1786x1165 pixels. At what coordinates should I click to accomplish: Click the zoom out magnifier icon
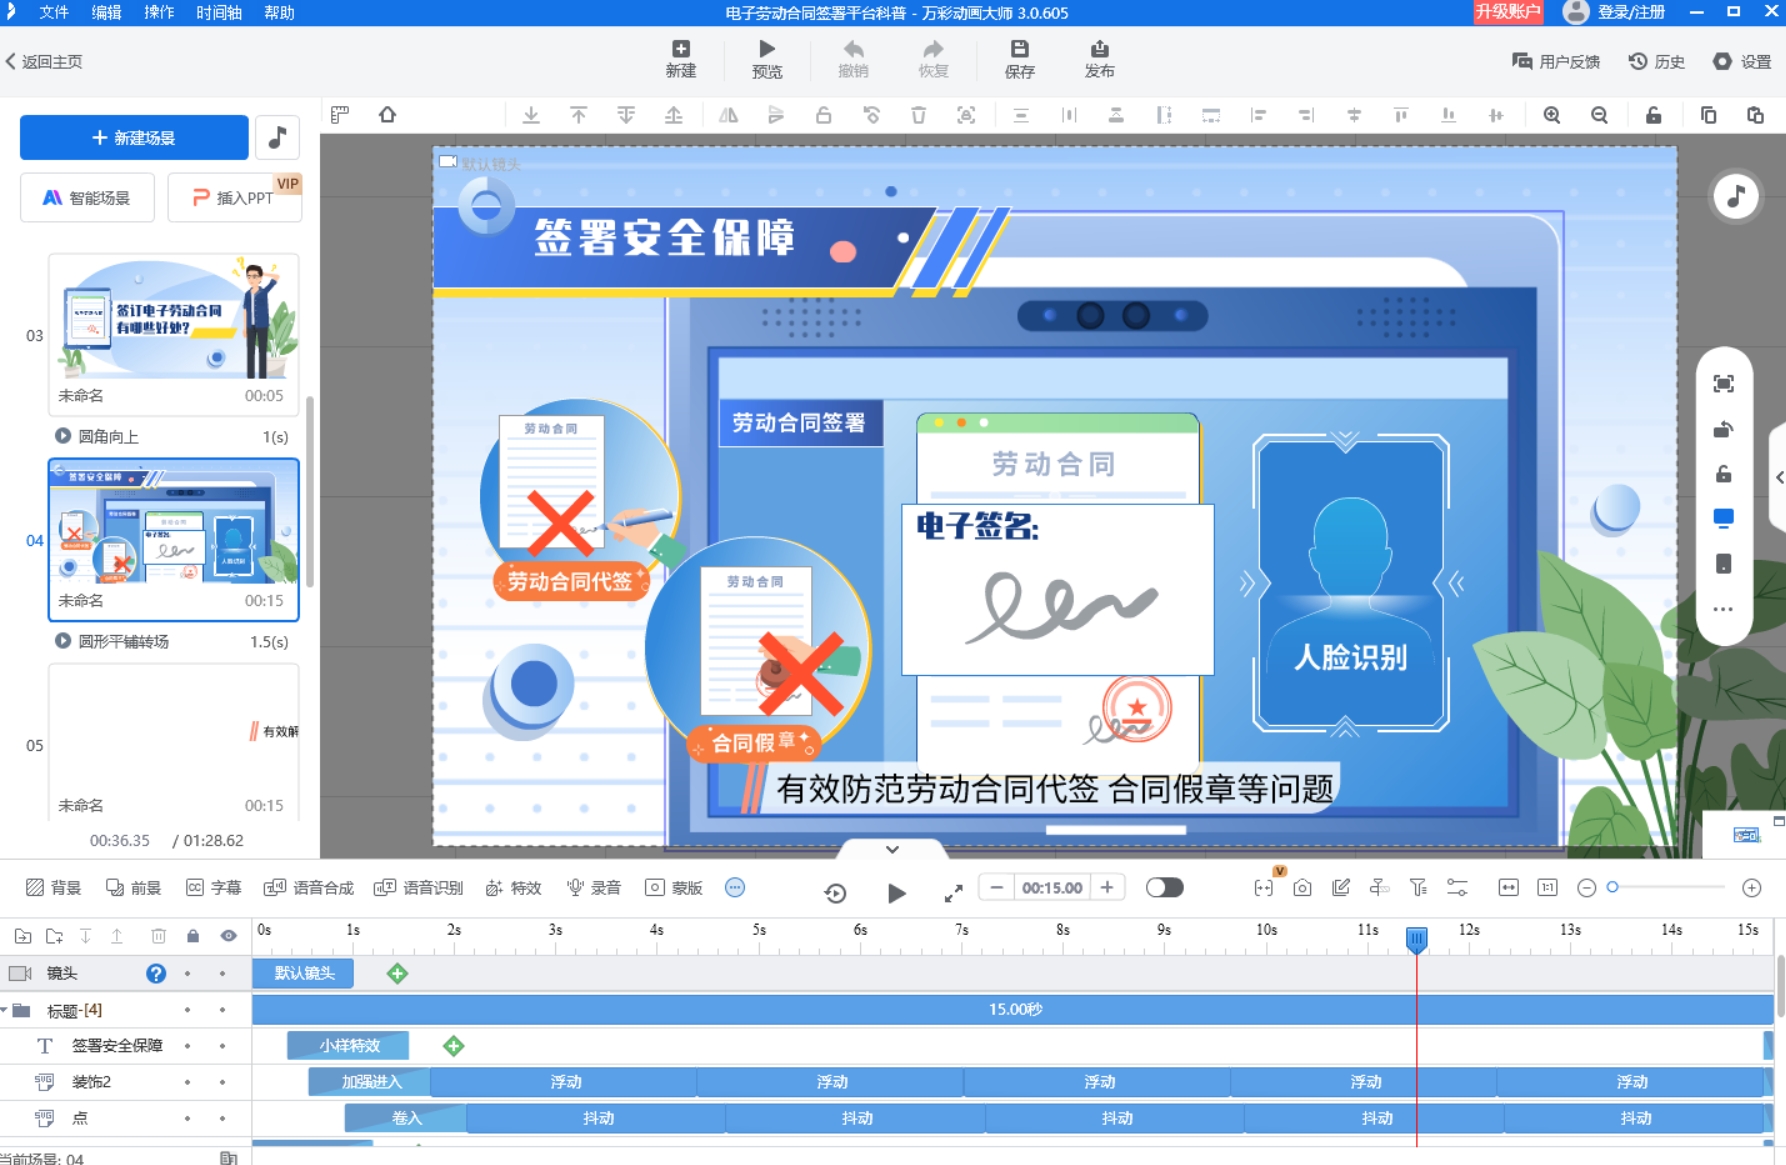click(1599, 115)
